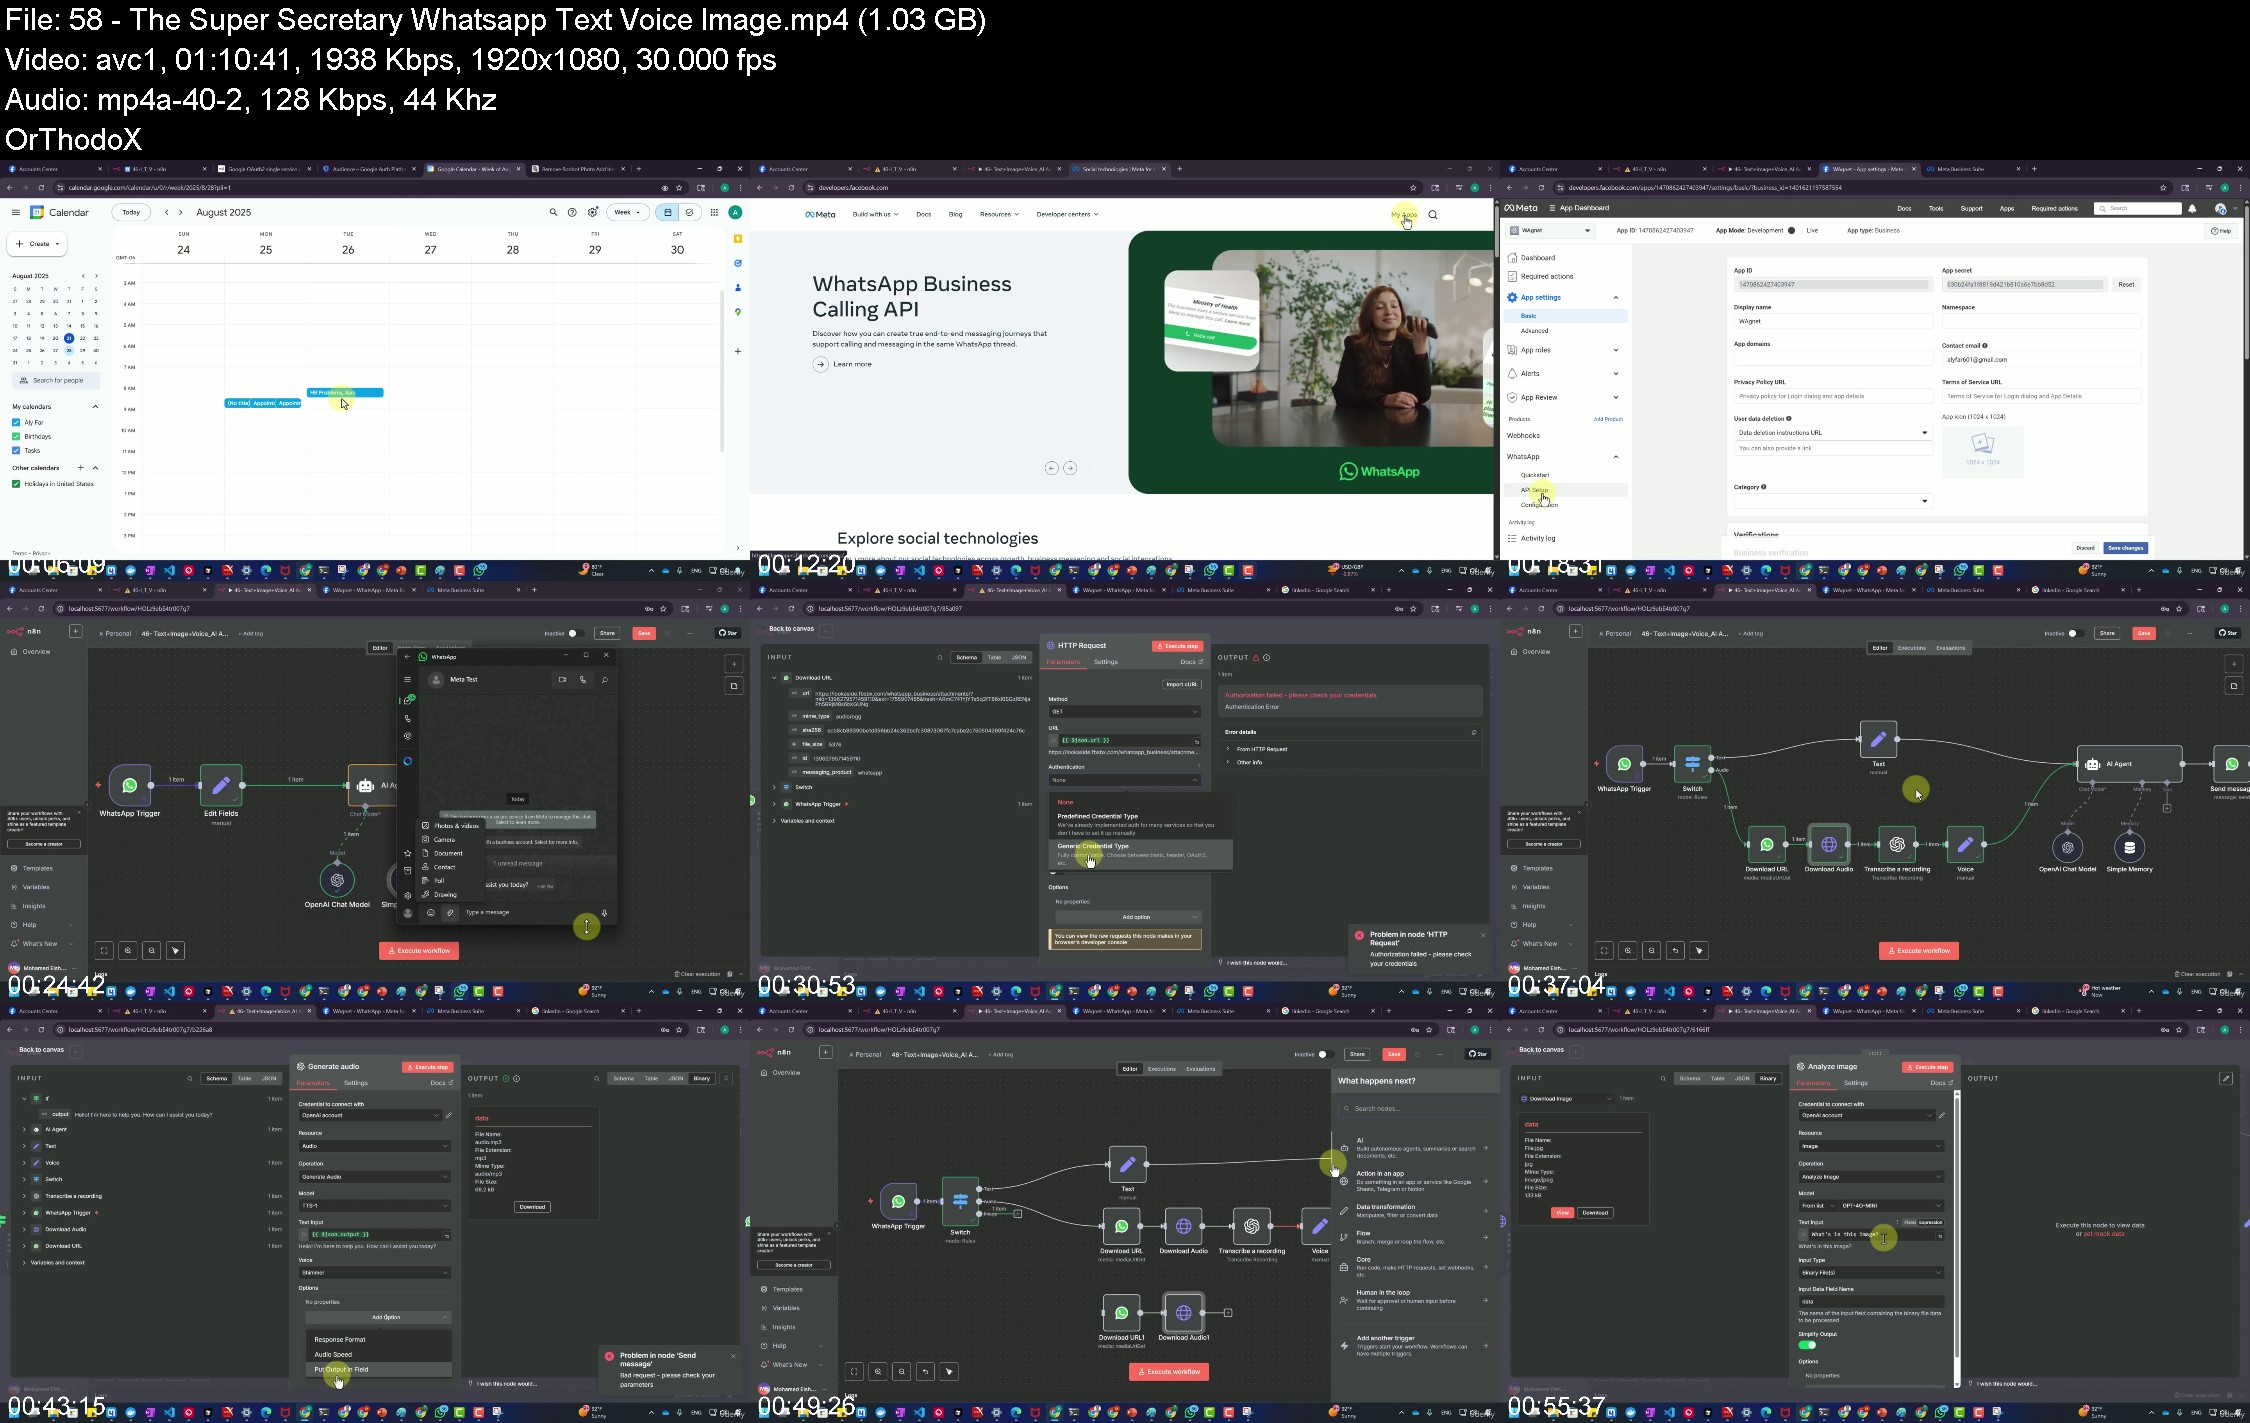Click fit-view icon on the 00:49:26 canvas
The height and width of the screenshot is (1423, 2250).
coord(854,1371)
